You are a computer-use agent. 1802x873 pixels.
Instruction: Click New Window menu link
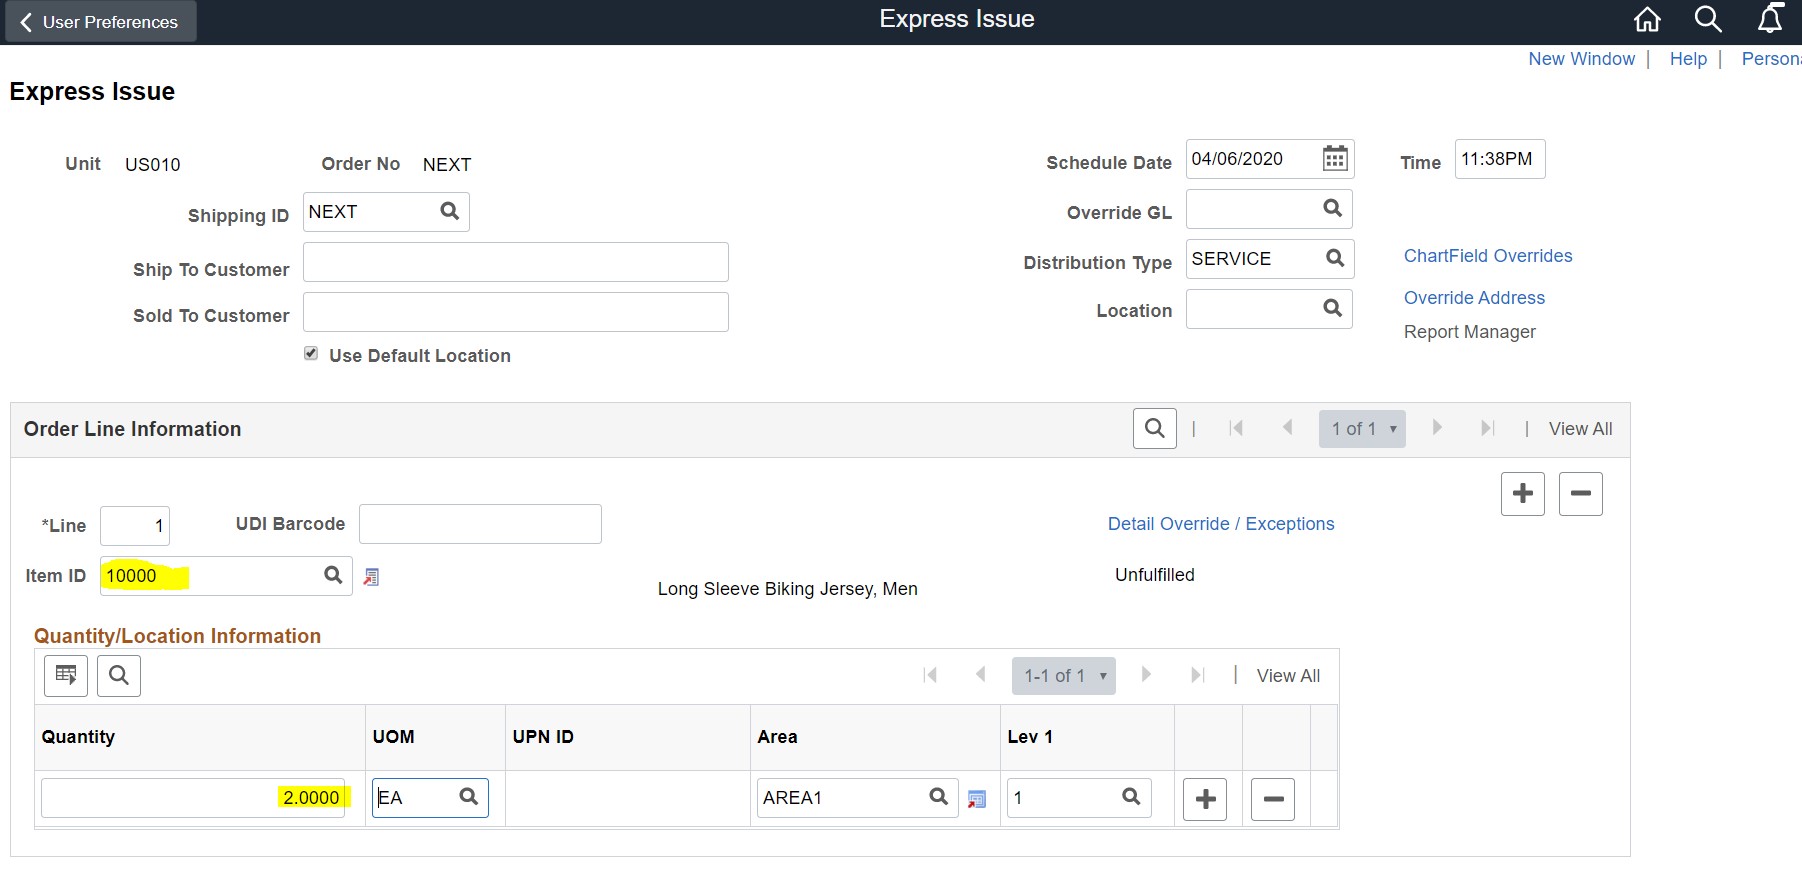pos(1581,59)
